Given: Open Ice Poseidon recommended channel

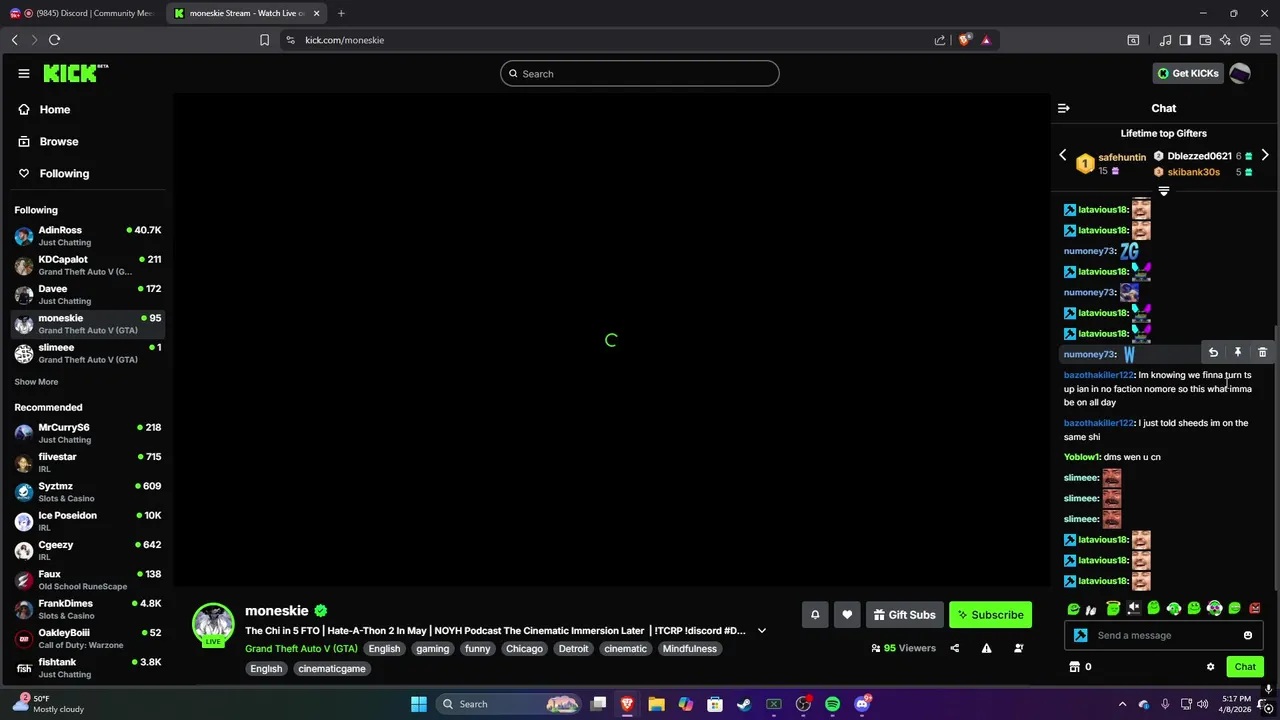Looking at the screenshot, I should tap(88, 521).
